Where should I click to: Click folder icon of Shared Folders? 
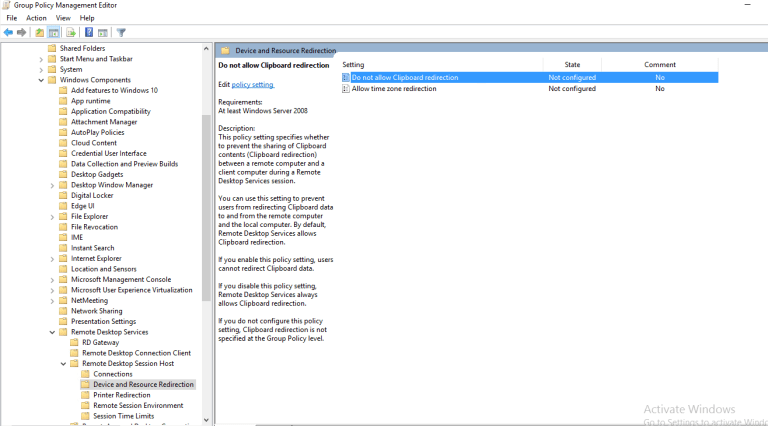point(52,48)
